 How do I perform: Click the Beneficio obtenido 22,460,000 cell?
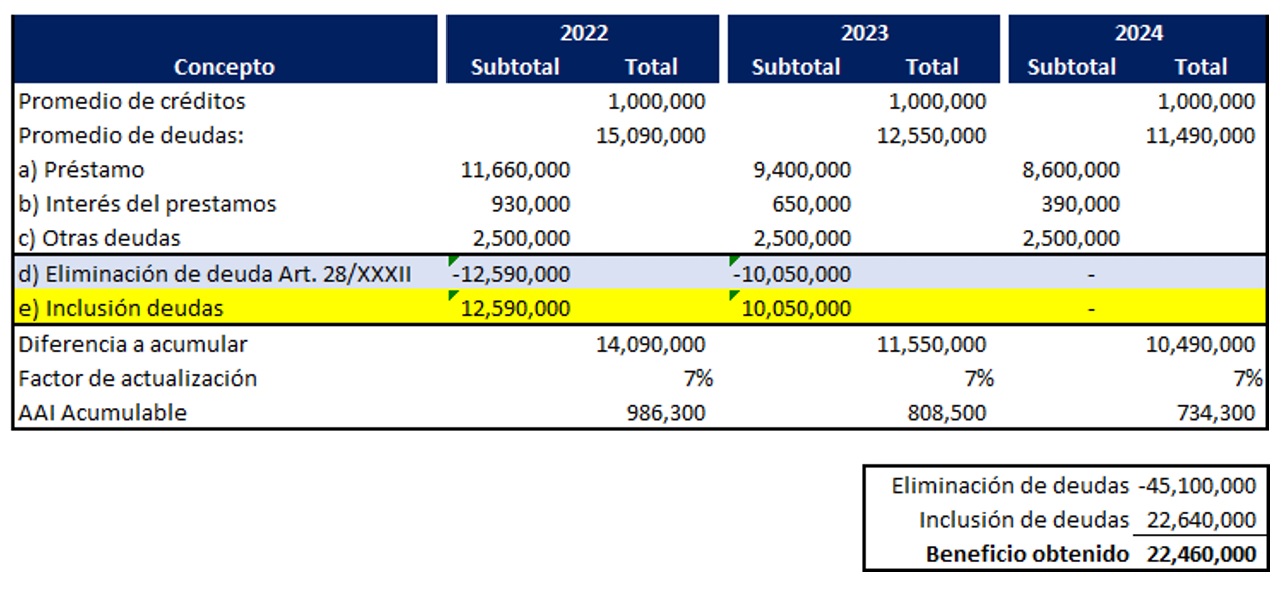tap(1197, 553)
